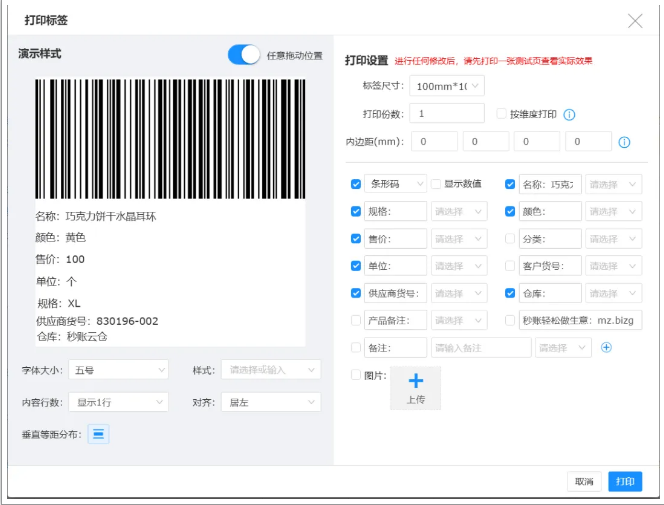This screenshot has width=664, height=505.
Task: Check the 备注 checkbox
Action: [356, 348]
